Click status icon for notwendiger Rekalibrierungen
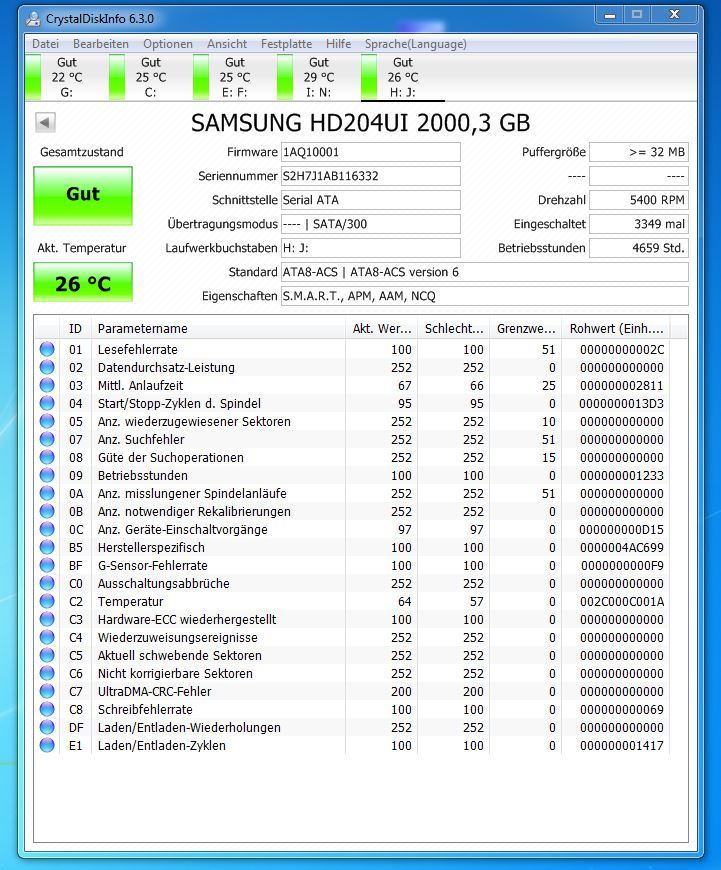 click(47, 511)
